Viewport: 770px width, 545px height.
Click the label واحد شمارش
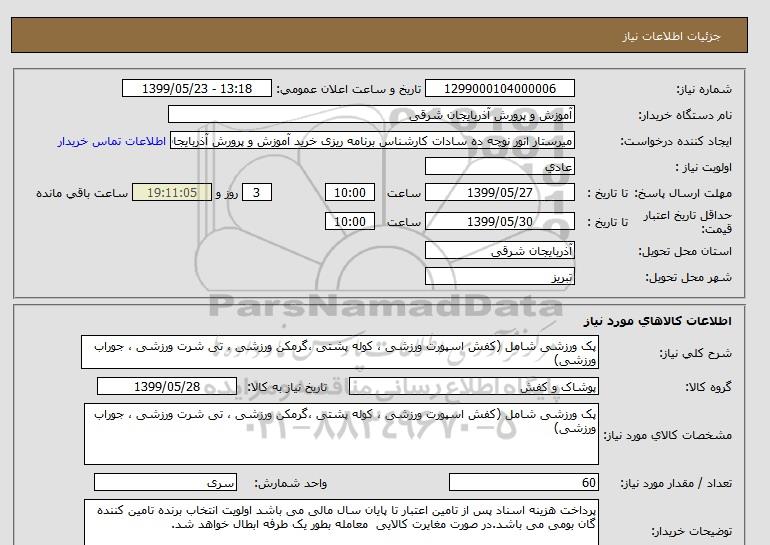click(291, 483)
